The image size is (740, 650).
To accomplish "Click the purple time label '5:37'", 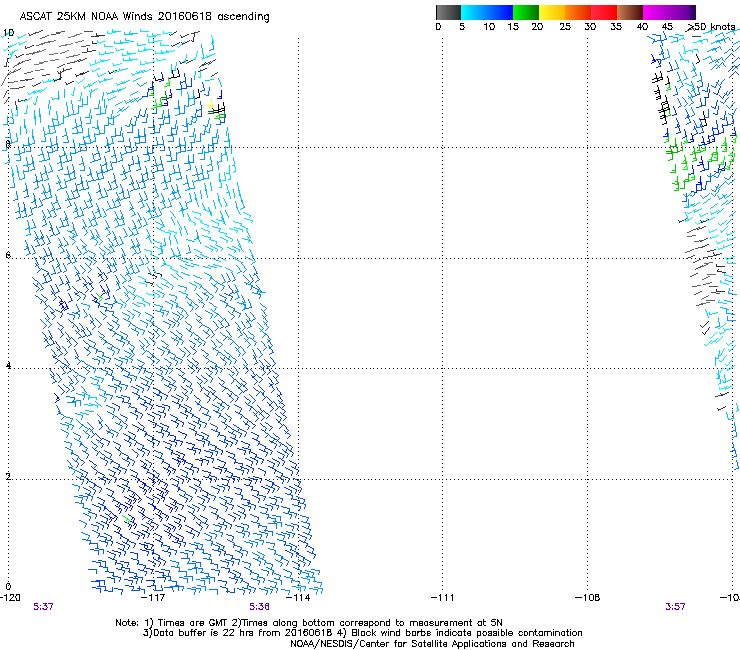I will 43,607.
